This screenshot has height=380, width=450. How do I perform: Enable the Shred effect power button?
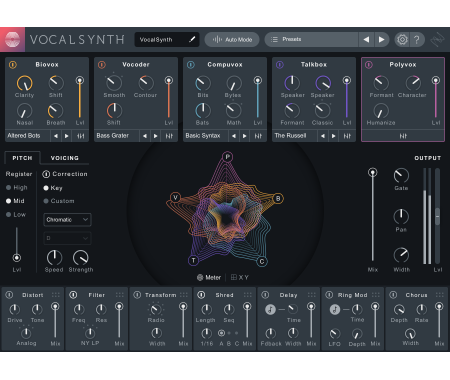click(201, 295)
